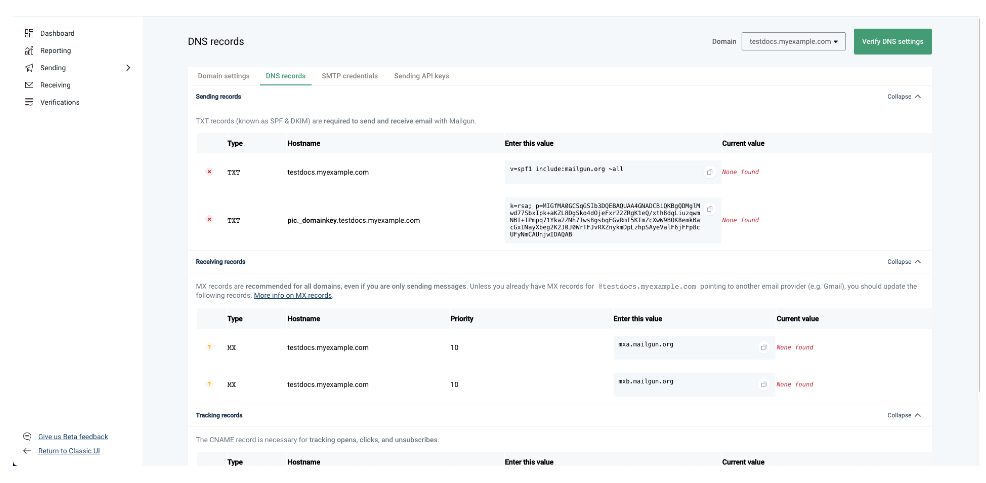Click the Reporting chart icon
Viewport: 986px width, 483px height.
click(x=29, y=50)
